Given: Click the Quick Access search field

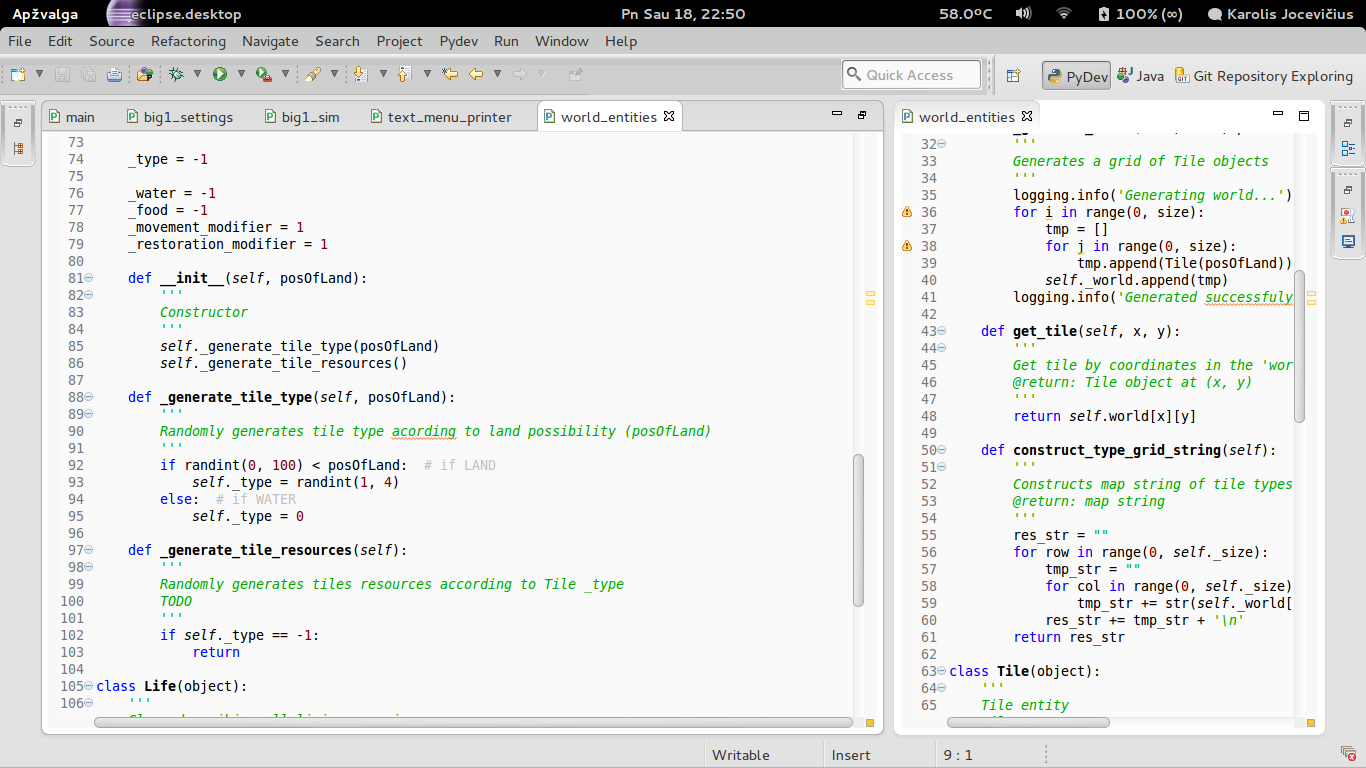Looking at the screenshot, I should coord(912,75).
